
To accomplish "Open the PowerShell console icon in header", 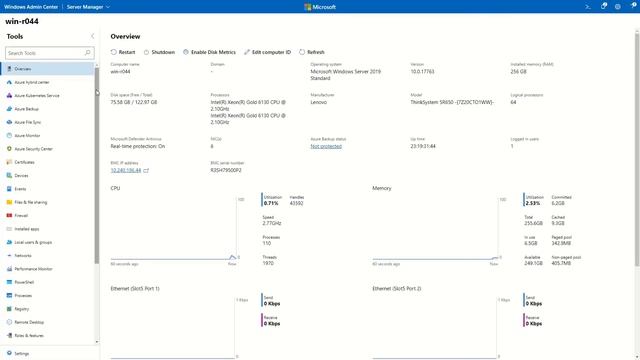I will pos(588,7).
